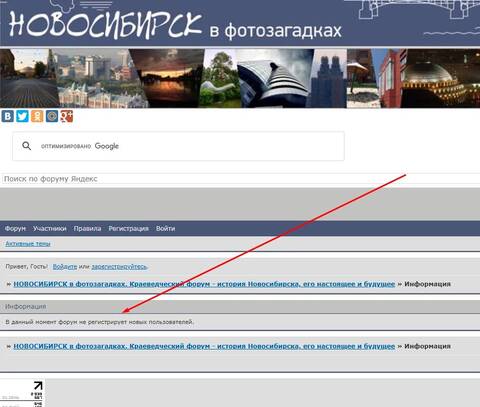Click the 'зарегистрируйтесь' link
This screenshot has height=407, width=480.
click(119, 267)
